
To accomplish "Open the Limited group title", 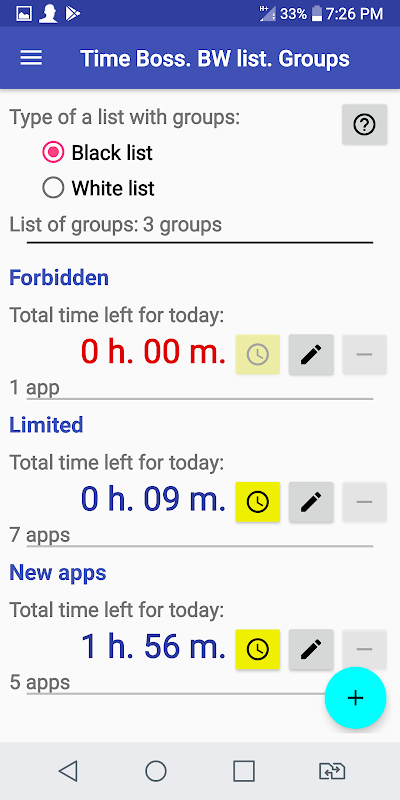I will (46, 425).
